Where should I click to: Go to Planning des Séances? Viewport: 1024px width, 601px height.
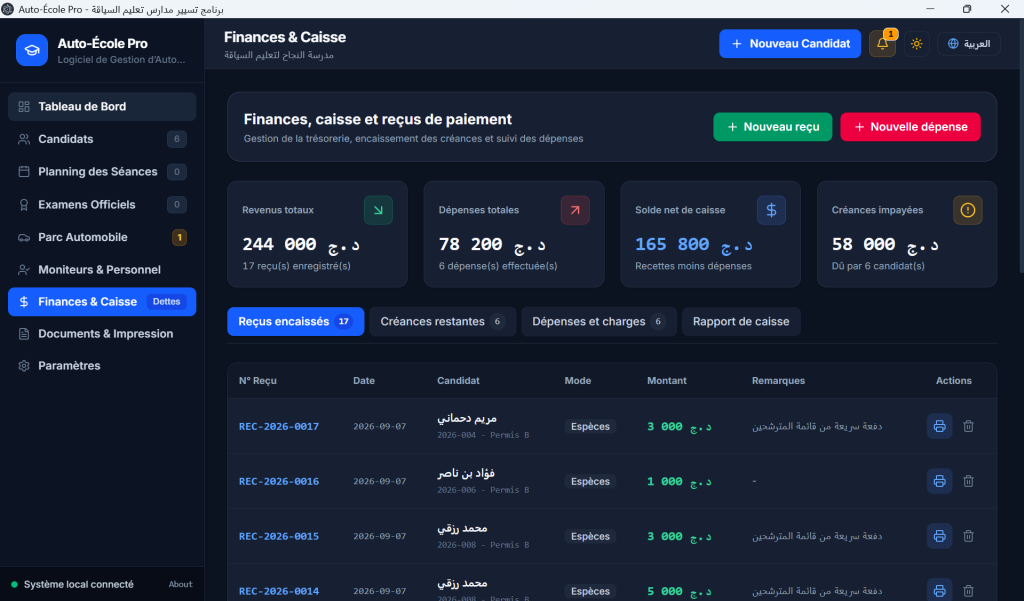[x=102, y=172]
